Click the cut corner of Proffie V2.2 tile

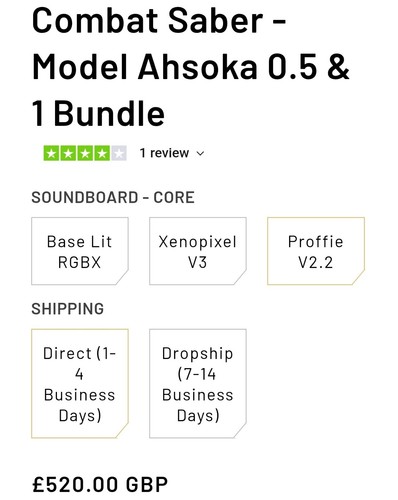coord(358,279)
